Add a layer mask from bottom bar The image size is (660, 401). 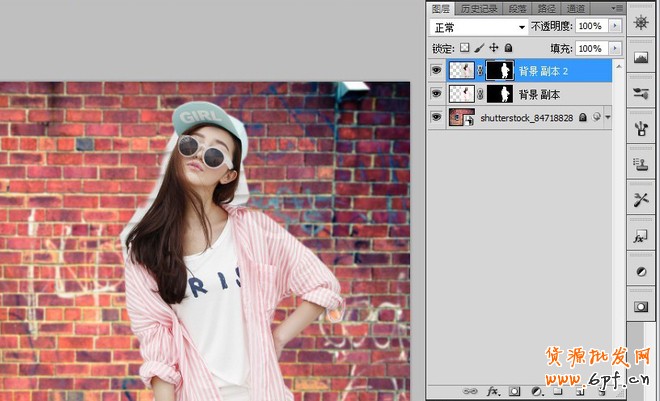coord(514,391)
